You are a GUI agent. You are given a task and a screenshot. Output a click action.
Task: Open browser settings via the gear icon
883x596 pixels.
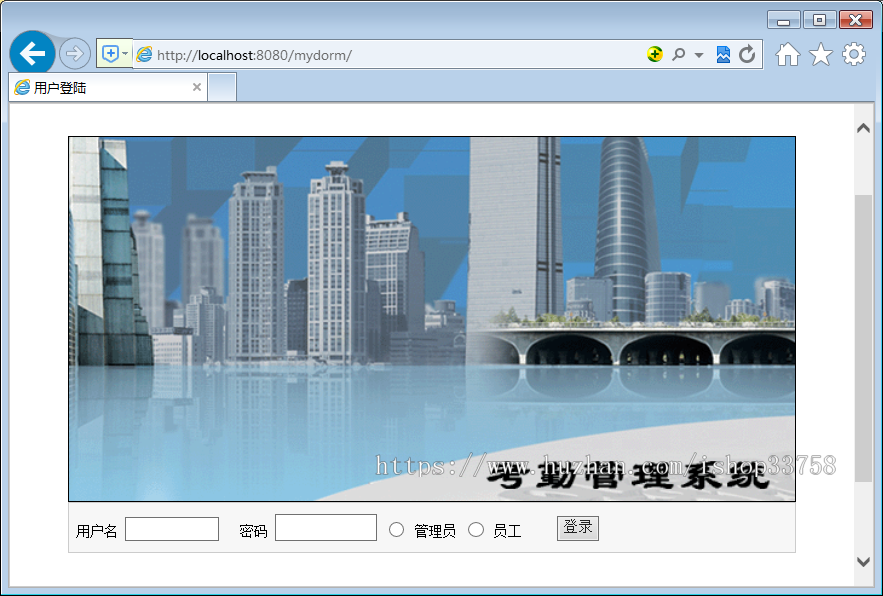(851, 55)
